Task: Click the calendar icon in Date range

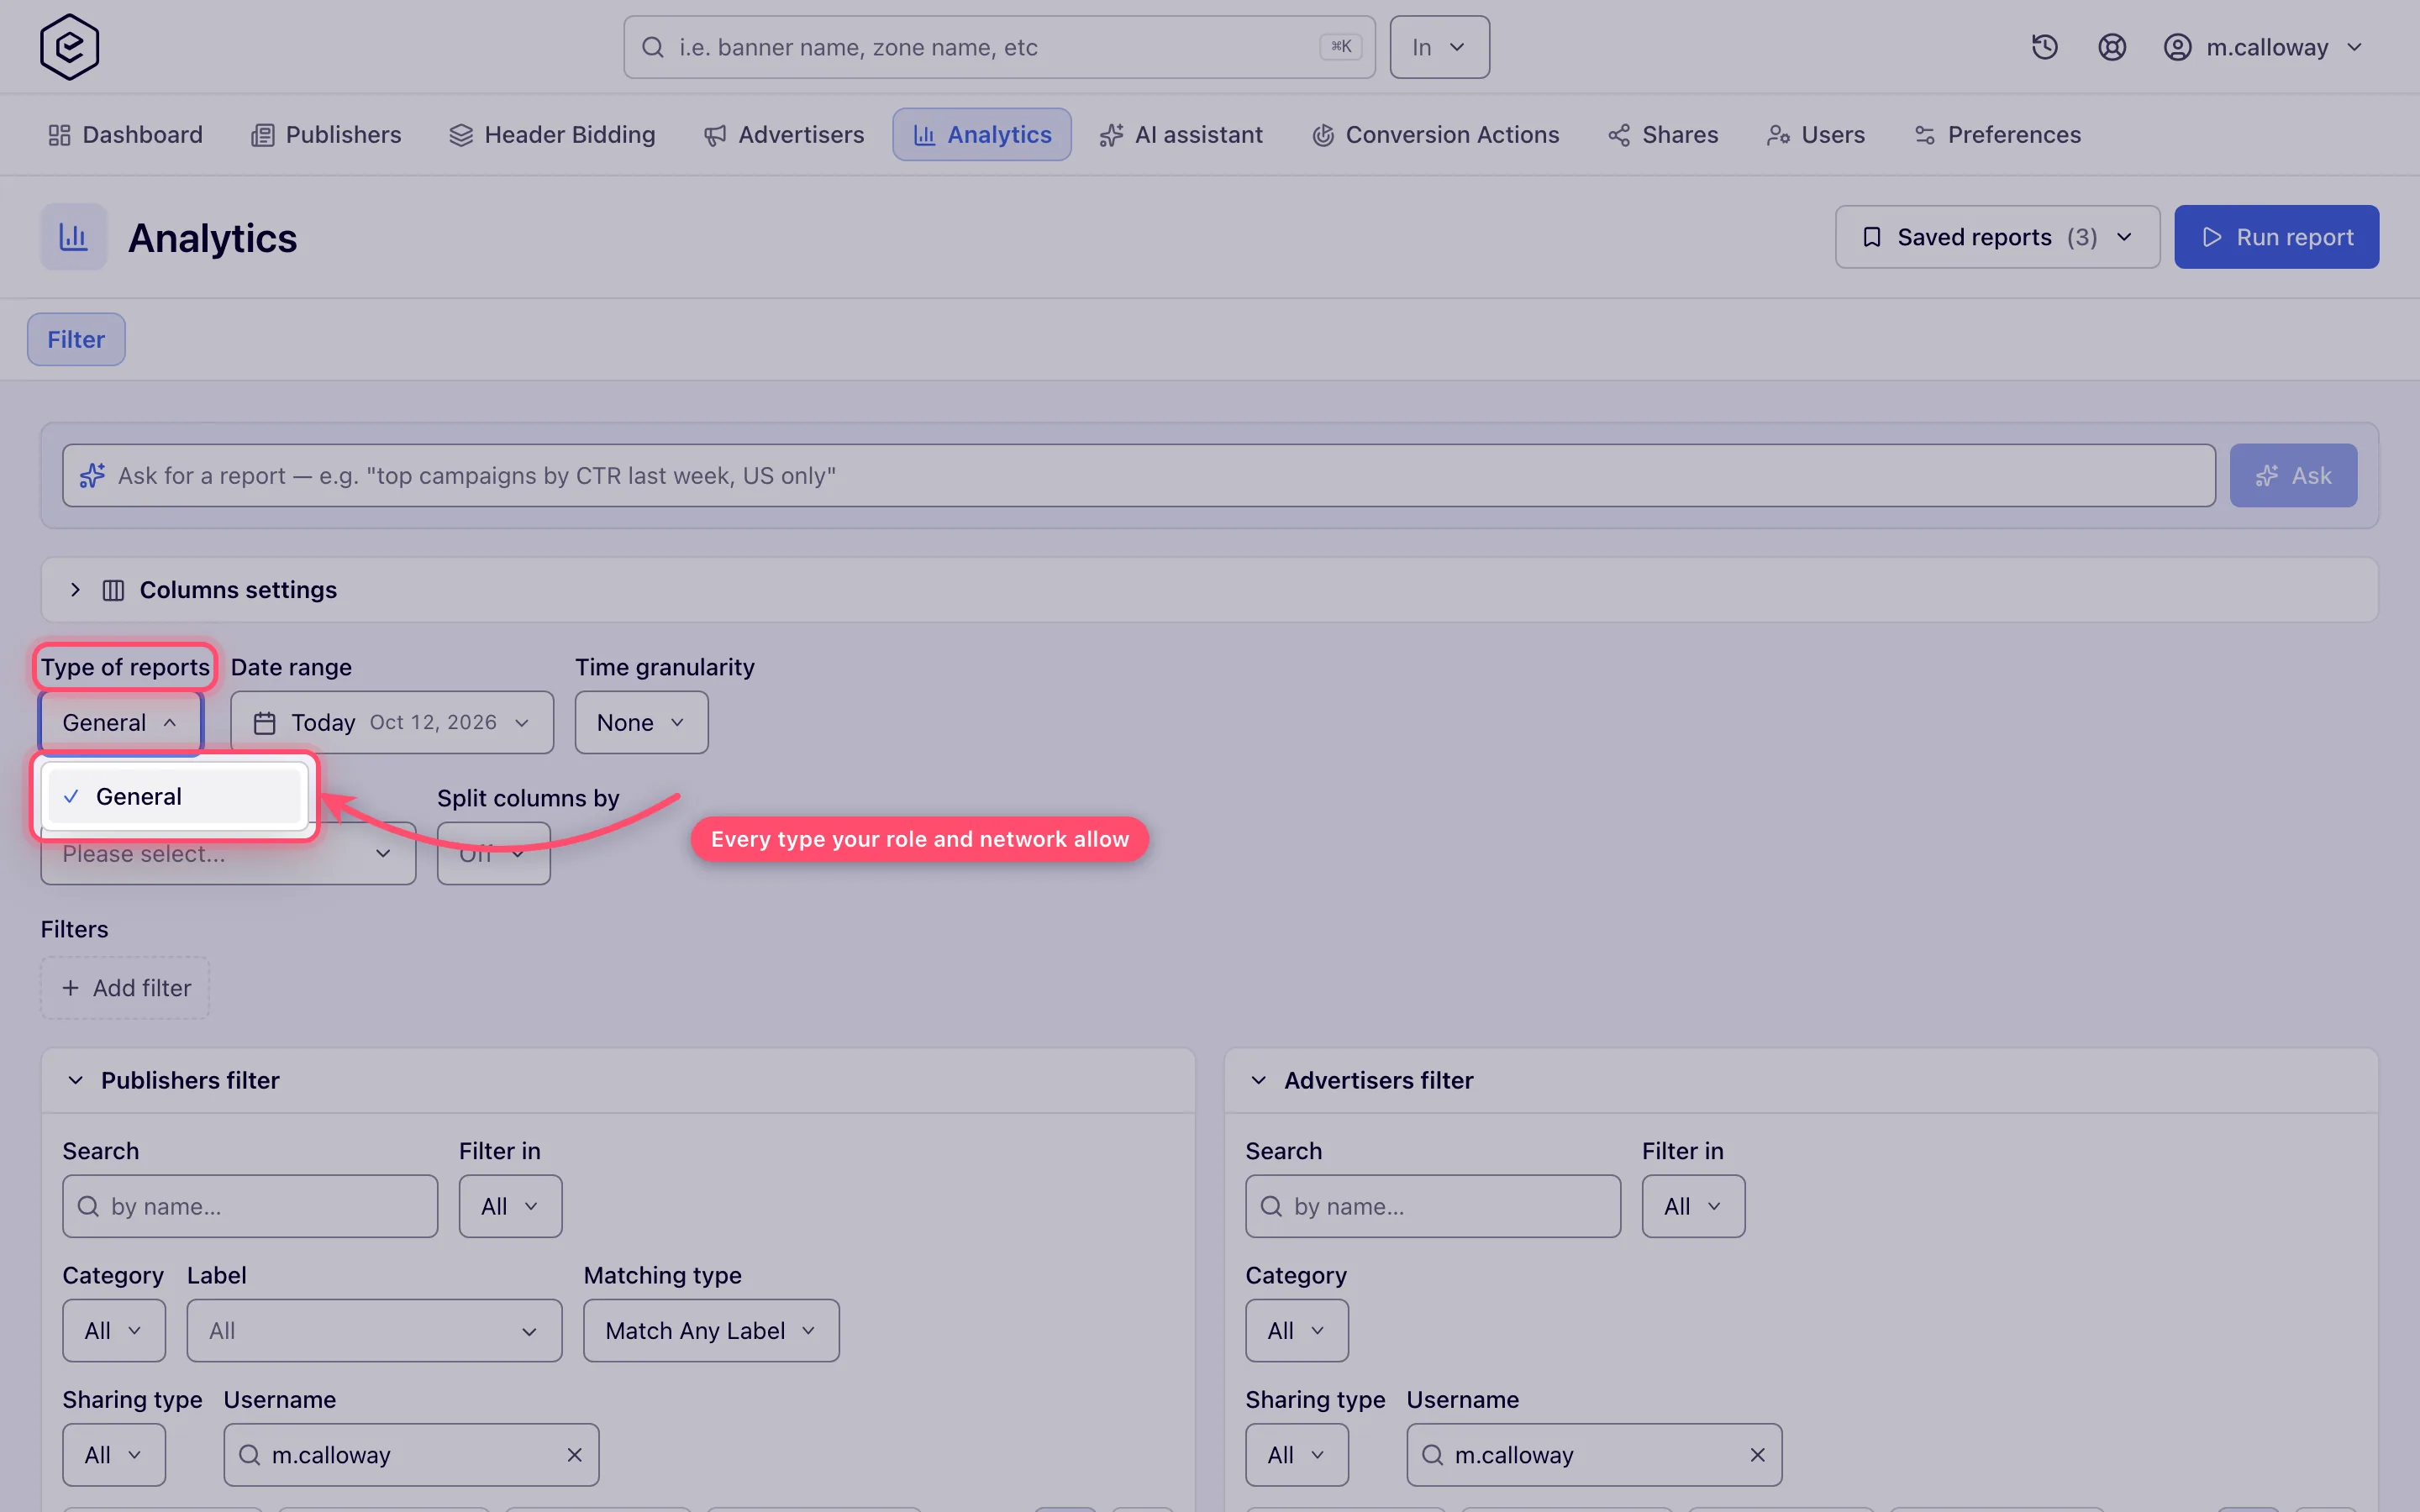Action: (264, 723)
